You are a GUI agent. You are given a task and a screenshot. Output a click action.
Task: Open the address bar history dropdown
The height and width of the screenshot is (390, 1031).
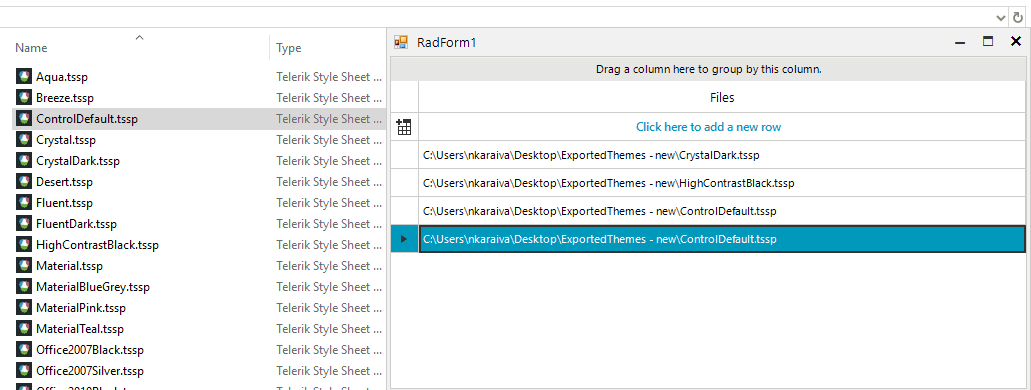click(1001, 18)
